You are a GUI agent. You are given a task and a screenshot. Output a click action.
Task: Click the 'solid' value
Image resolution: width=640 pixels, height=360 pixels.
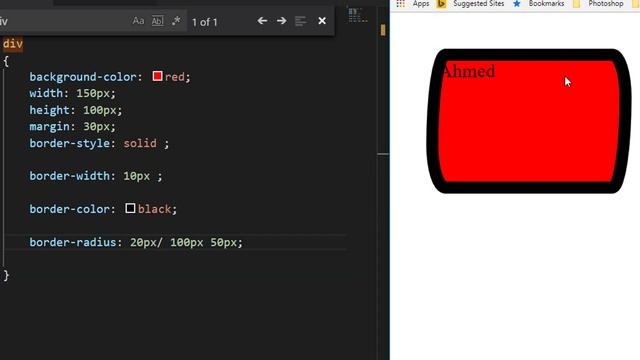pos(140,143)
